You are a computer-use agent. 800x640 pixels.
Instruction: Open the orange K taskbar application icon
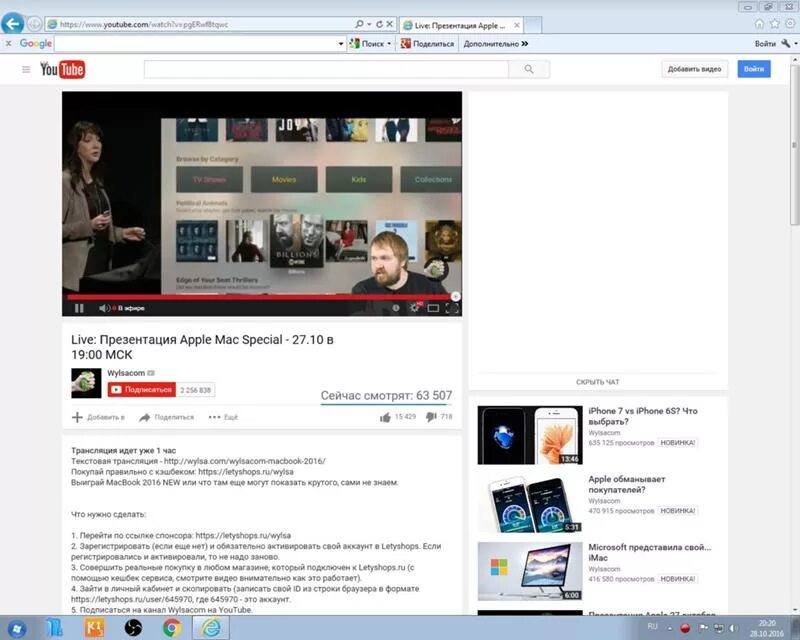point(94,628)
